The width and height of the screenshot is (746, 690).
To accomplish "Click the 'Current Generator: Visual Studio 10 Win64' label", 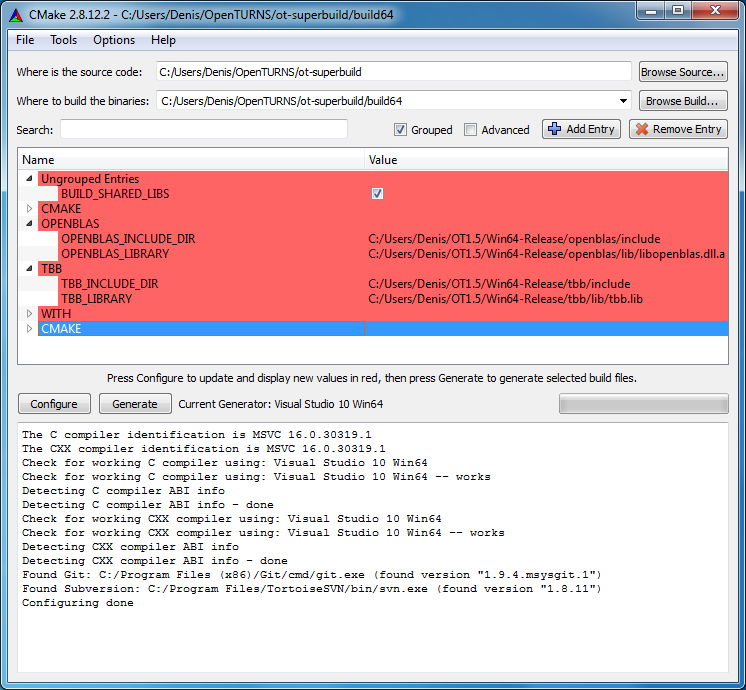I will click(281, 404).
